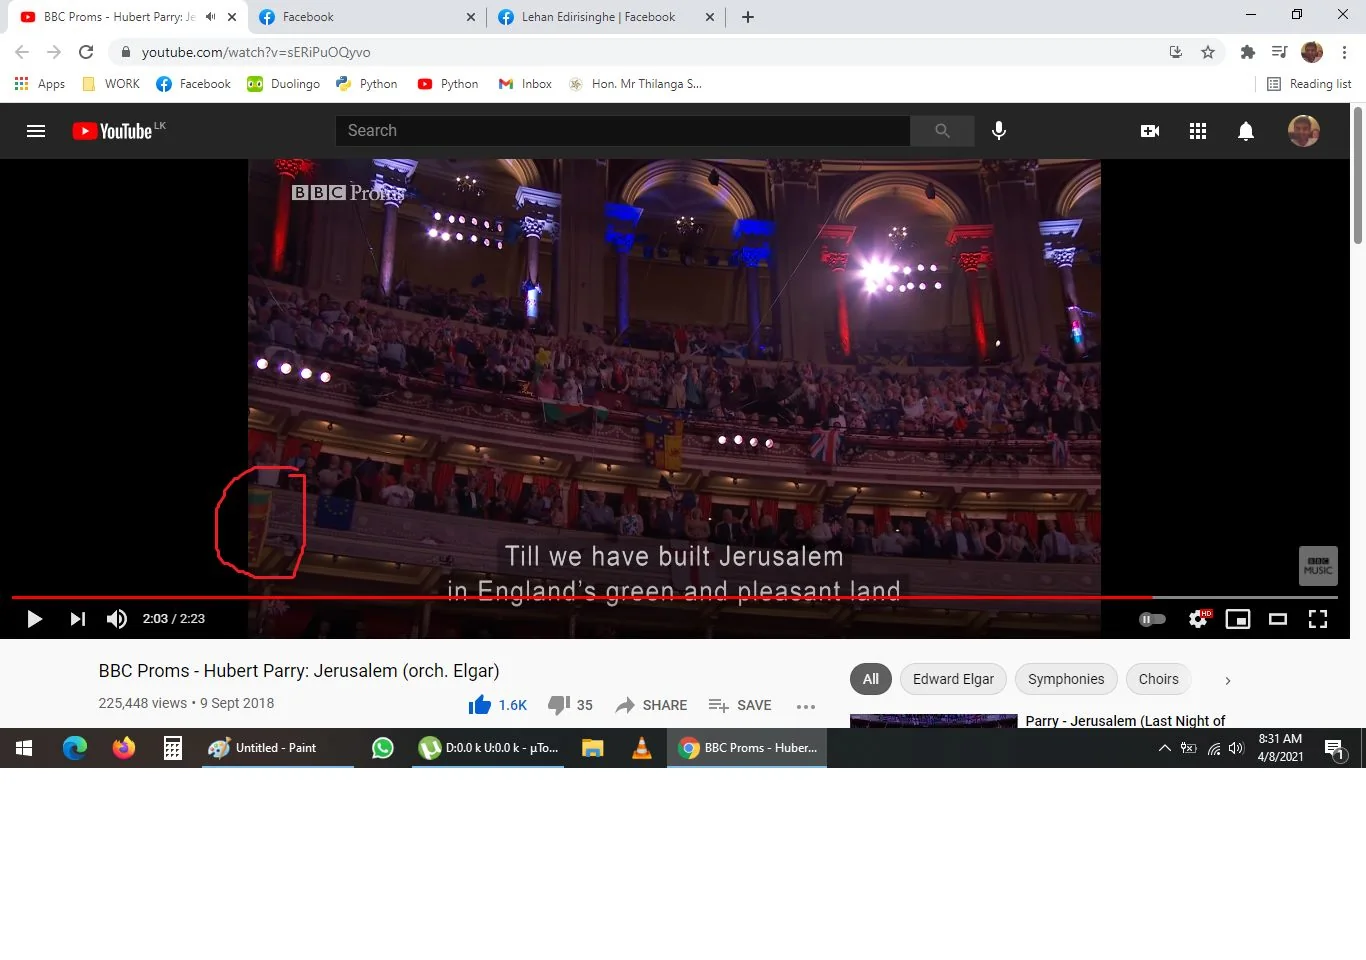Open the Windows Start menu
The image size is (1366, 960).
24,748
